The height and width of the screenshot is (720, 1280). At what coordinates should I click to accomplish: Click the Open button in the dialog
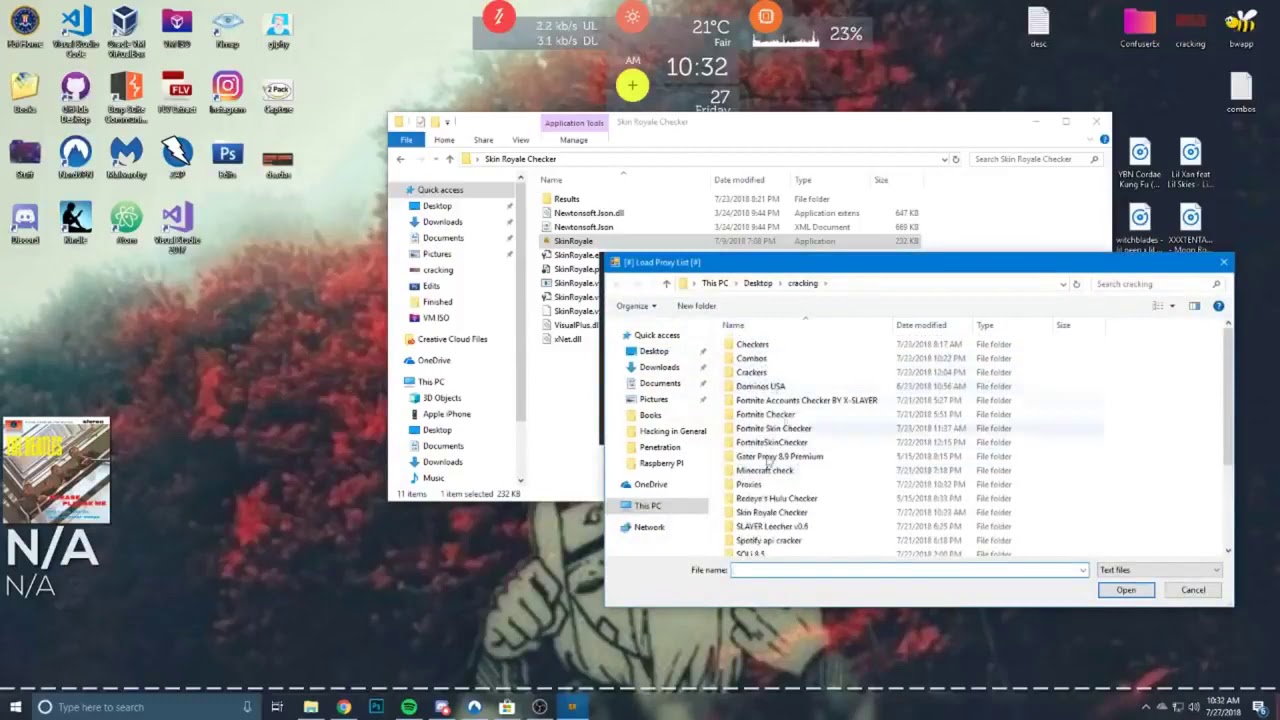(x=1126, y=590)
